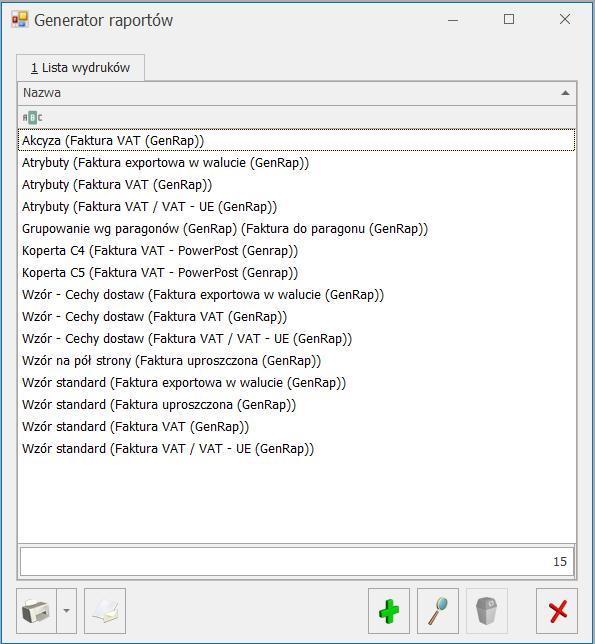
Task: Switch to the Lista wydruków tab
Action: pyautogui.click(x=80, y=68)
